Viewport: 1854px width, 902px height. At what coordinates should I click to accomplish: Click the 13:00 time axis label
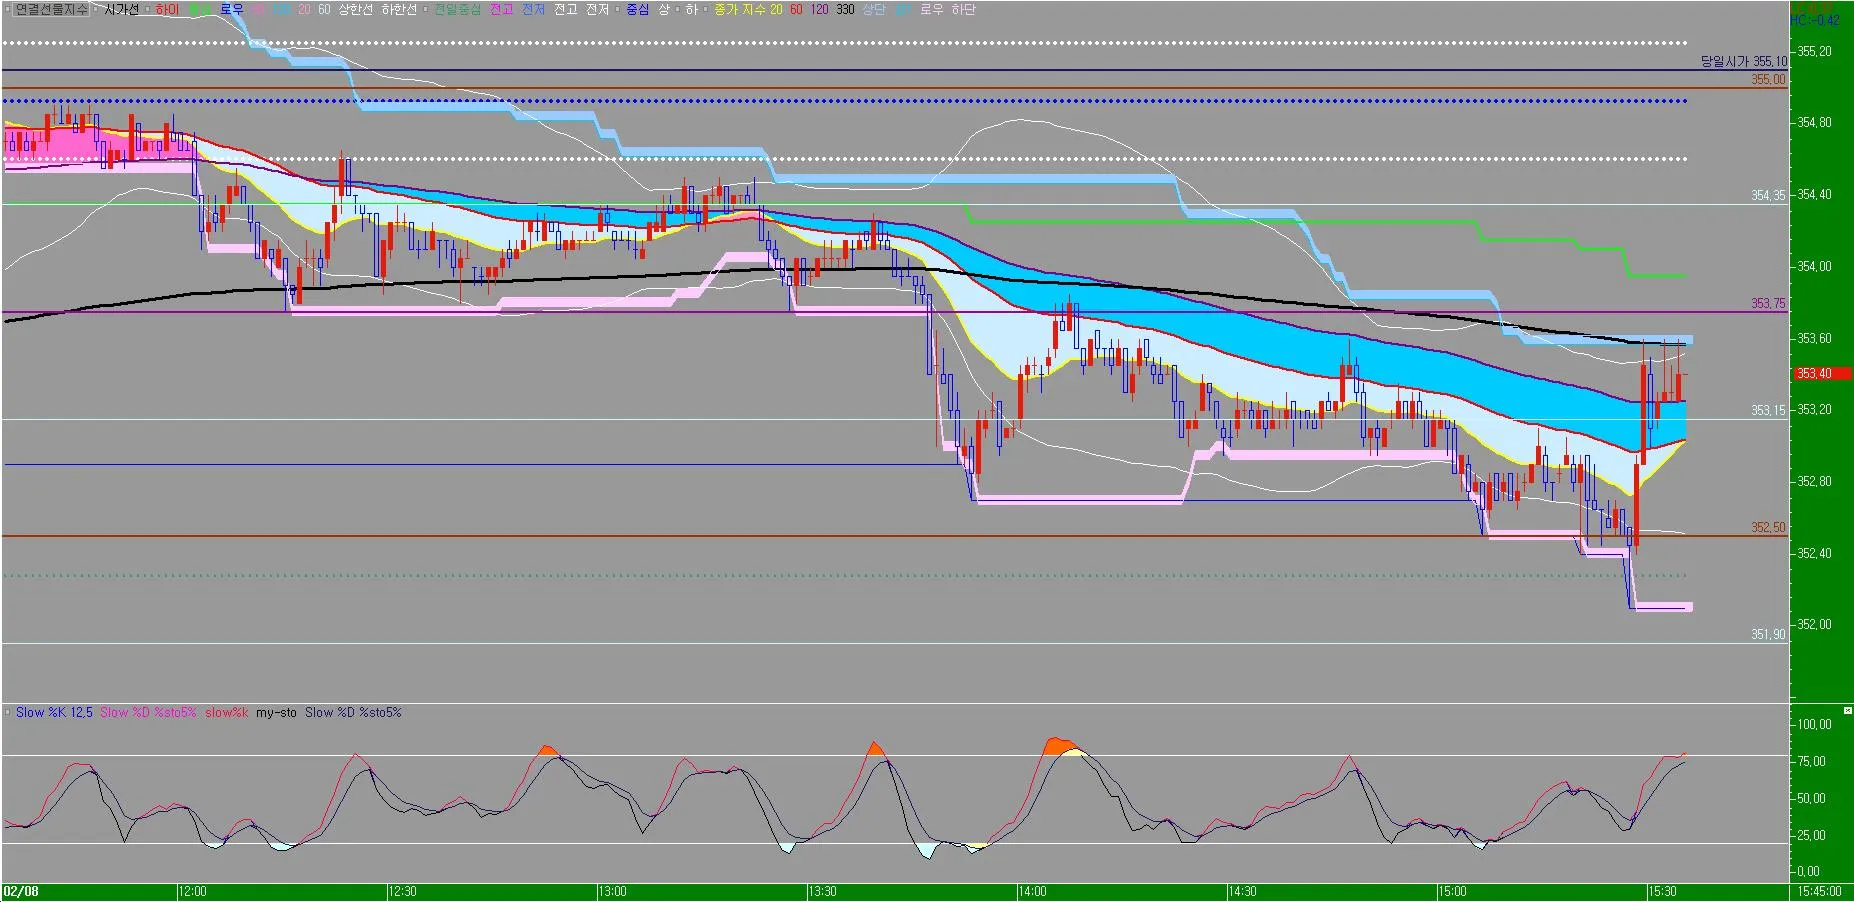[x=612, y=891]
